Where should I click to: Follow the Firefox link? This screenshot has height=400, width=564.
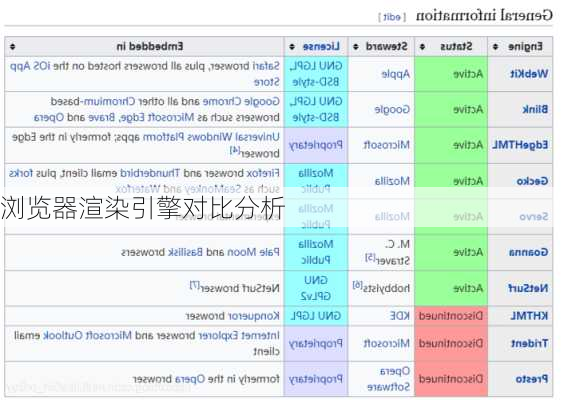click(x=263, y=173)
